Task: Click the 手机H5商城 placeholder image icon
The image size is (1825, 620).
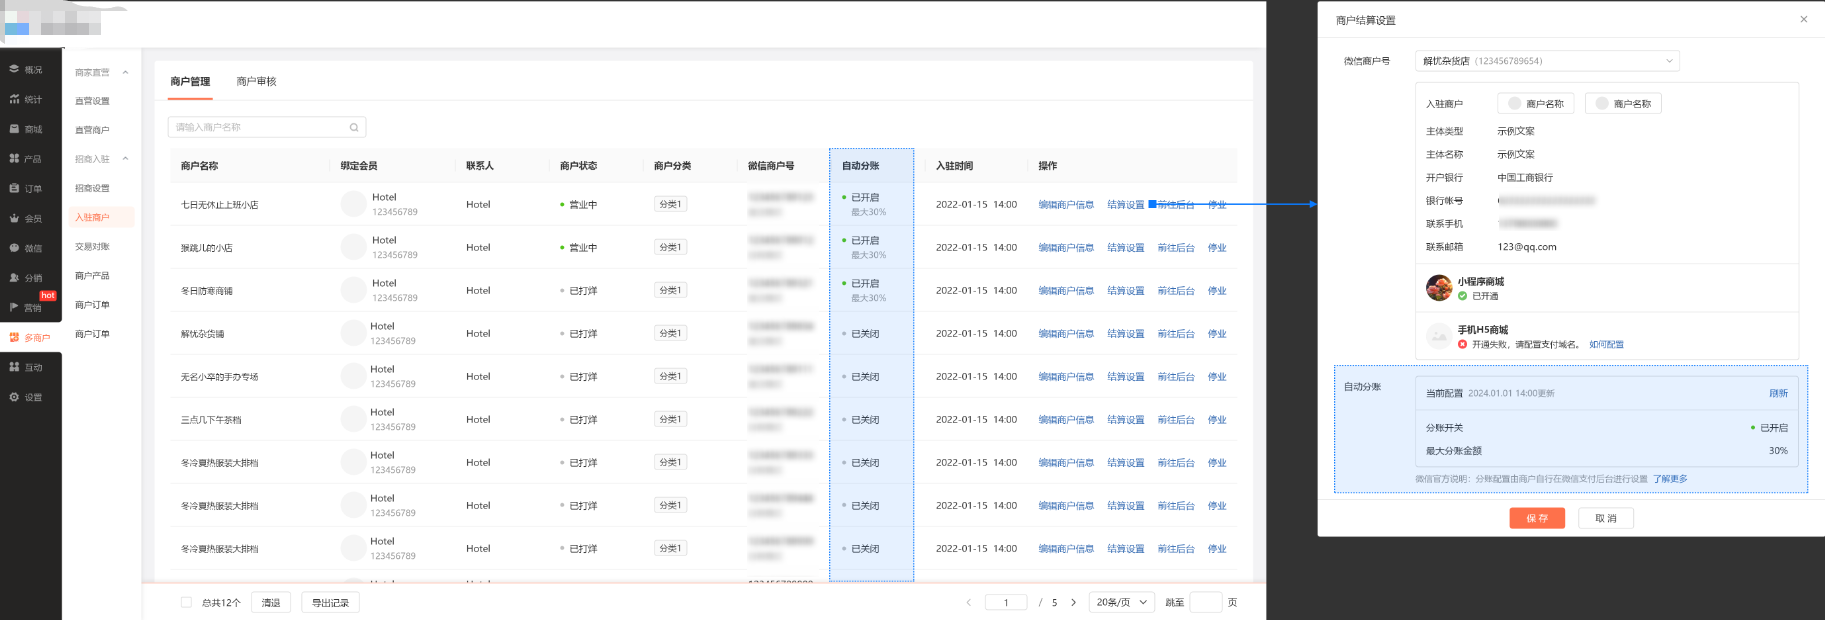Action: pyautogui.click(x=1439, y=336)
